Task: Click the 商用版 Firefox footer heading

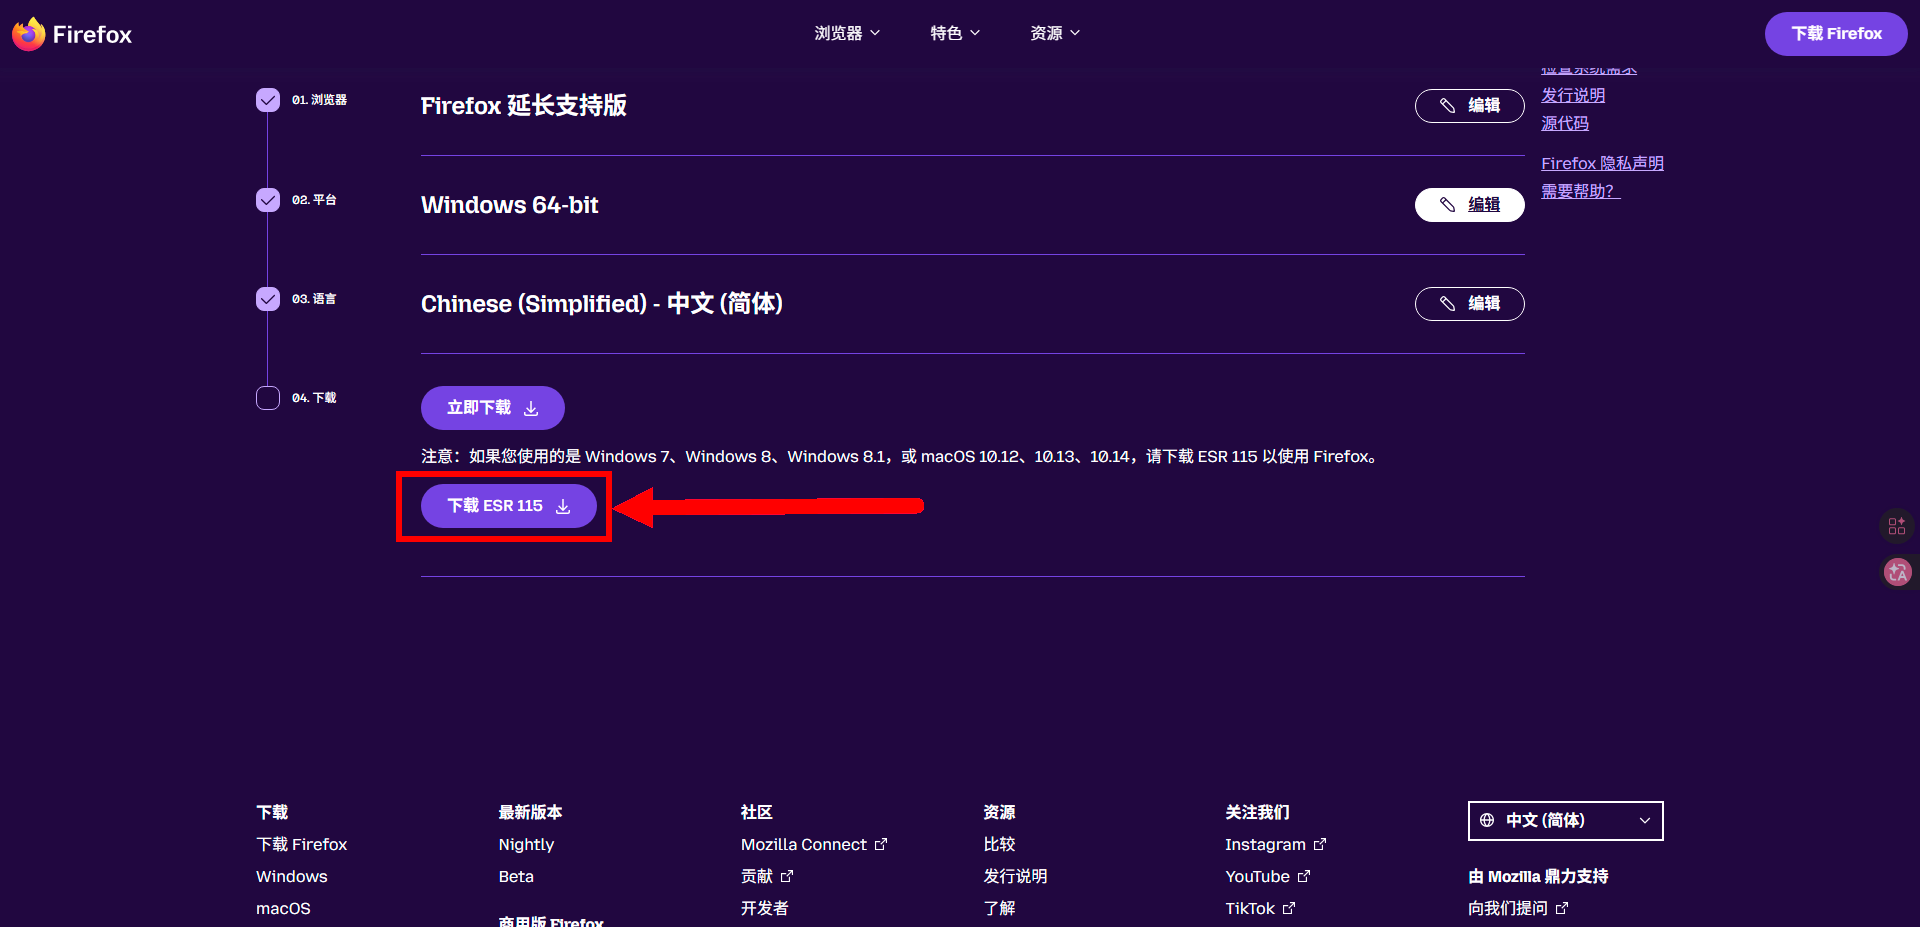Action: coord(551,921)
